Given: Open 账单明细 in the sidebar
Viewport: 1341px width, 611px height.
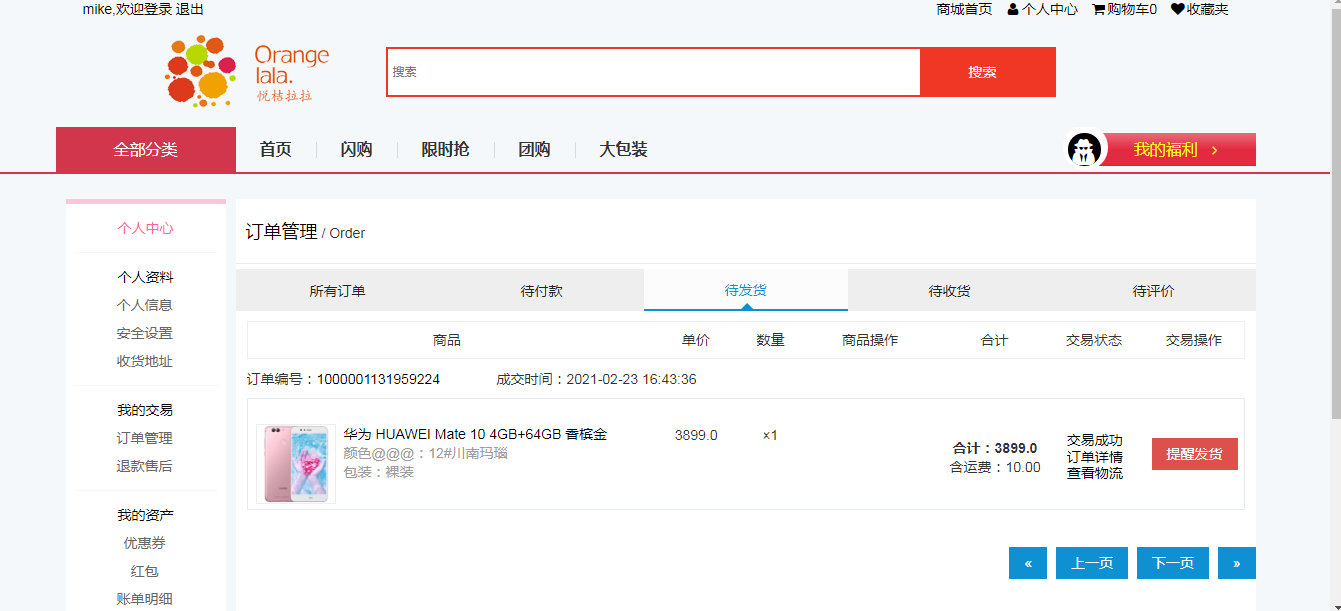Looking at the screenshot, I should click(x=145, y=599).
